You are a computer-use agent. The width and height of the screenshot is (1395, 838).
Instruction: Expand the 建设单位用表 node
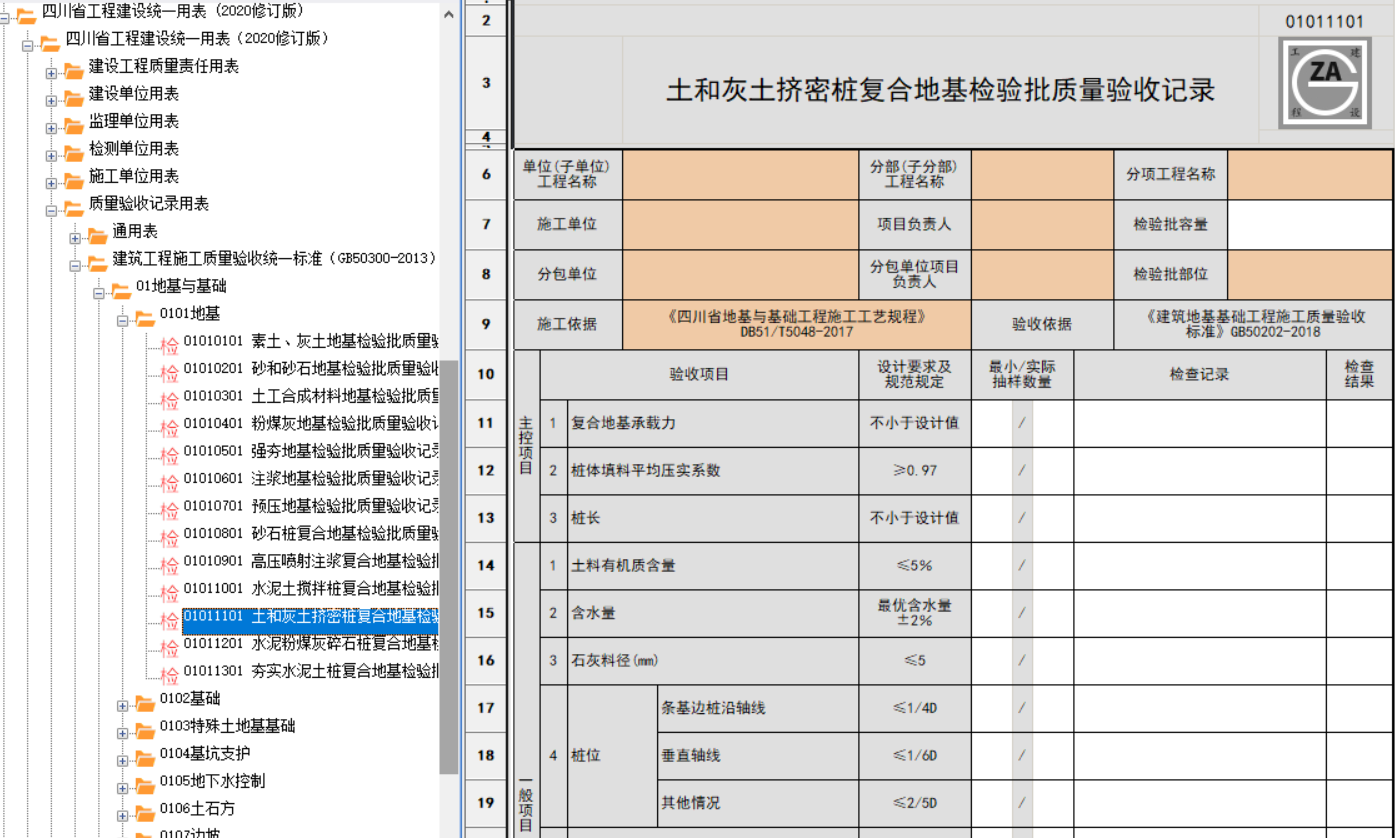coord(51,99)
